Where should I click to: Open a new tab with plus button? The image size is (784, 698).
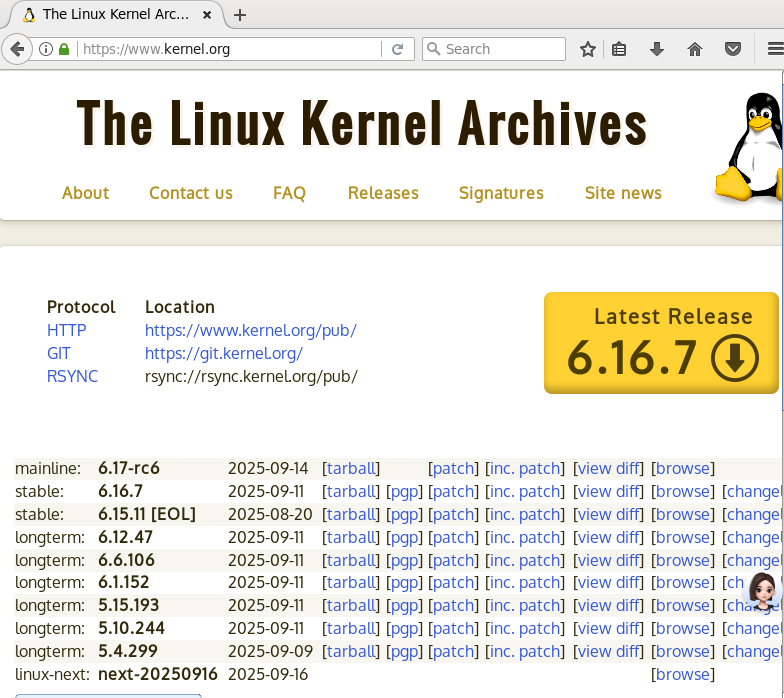click(x=240, y=15)
